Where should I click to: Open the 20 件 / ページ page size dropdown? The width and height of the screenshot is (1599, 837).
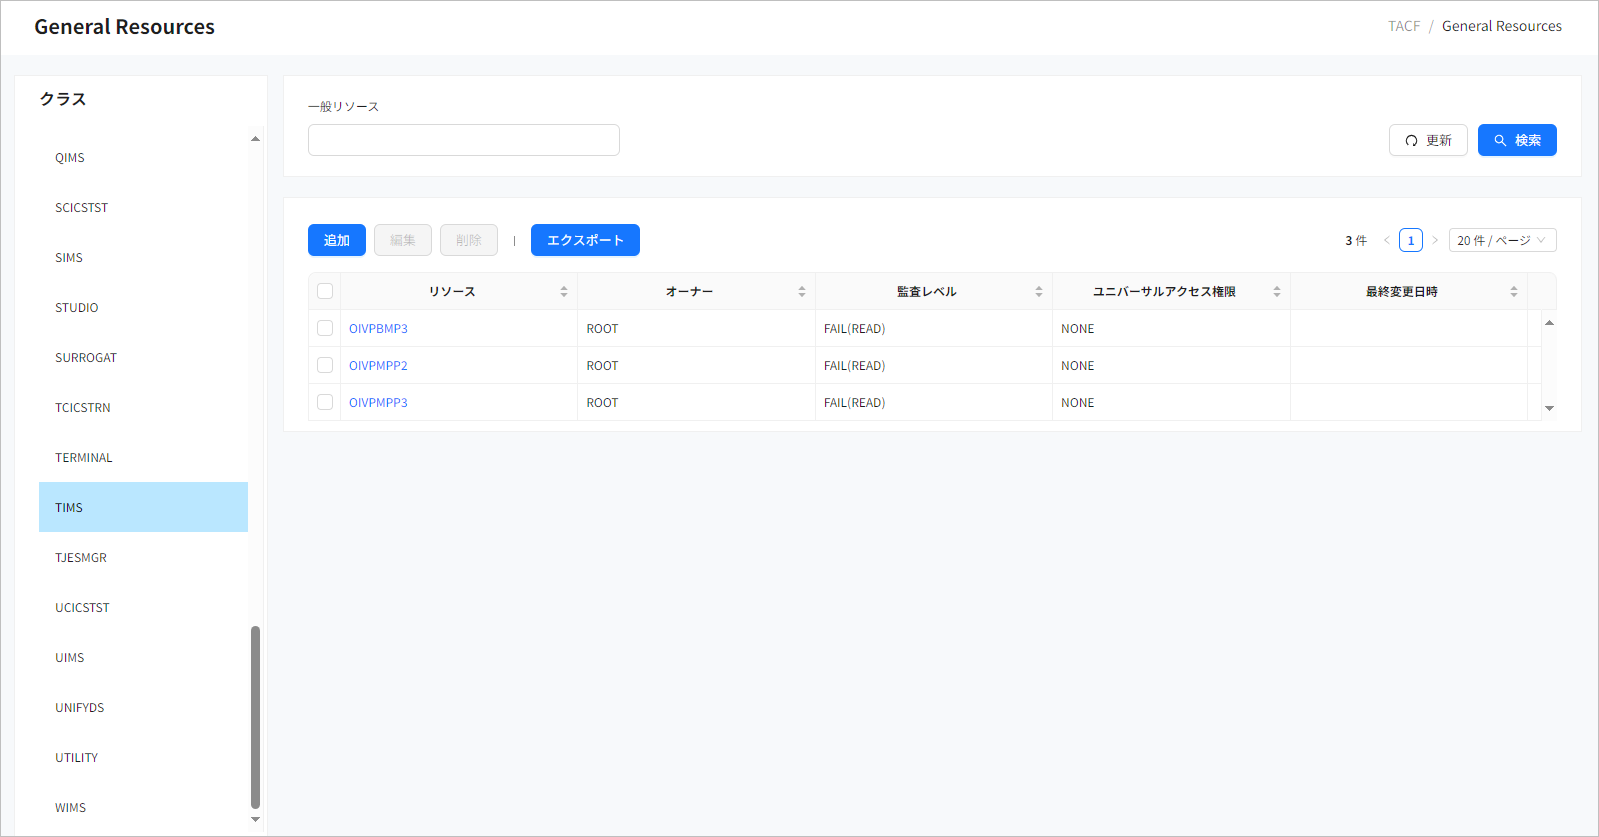[1501, 240]
